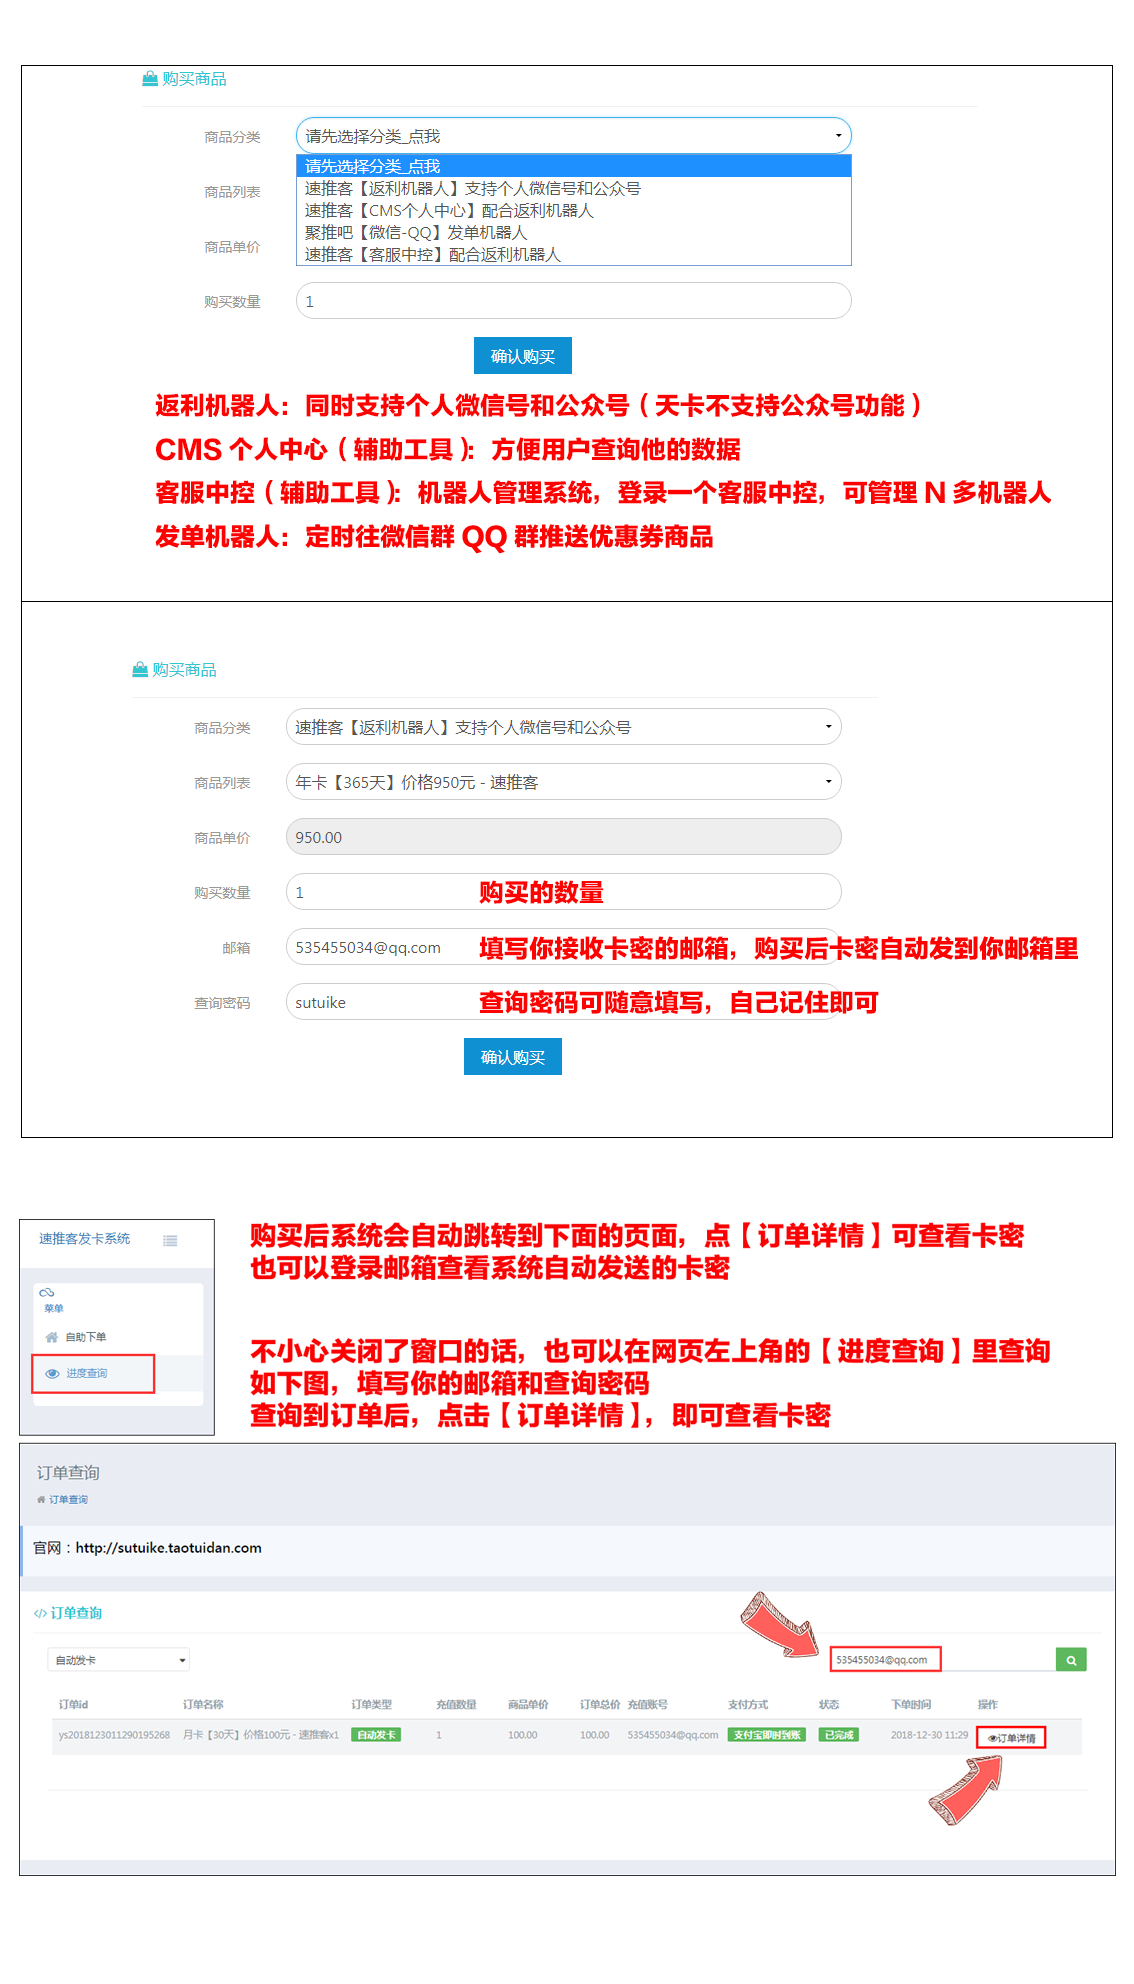Click the code bracket icon beside 订单查询 heading

coord(40,1613)
